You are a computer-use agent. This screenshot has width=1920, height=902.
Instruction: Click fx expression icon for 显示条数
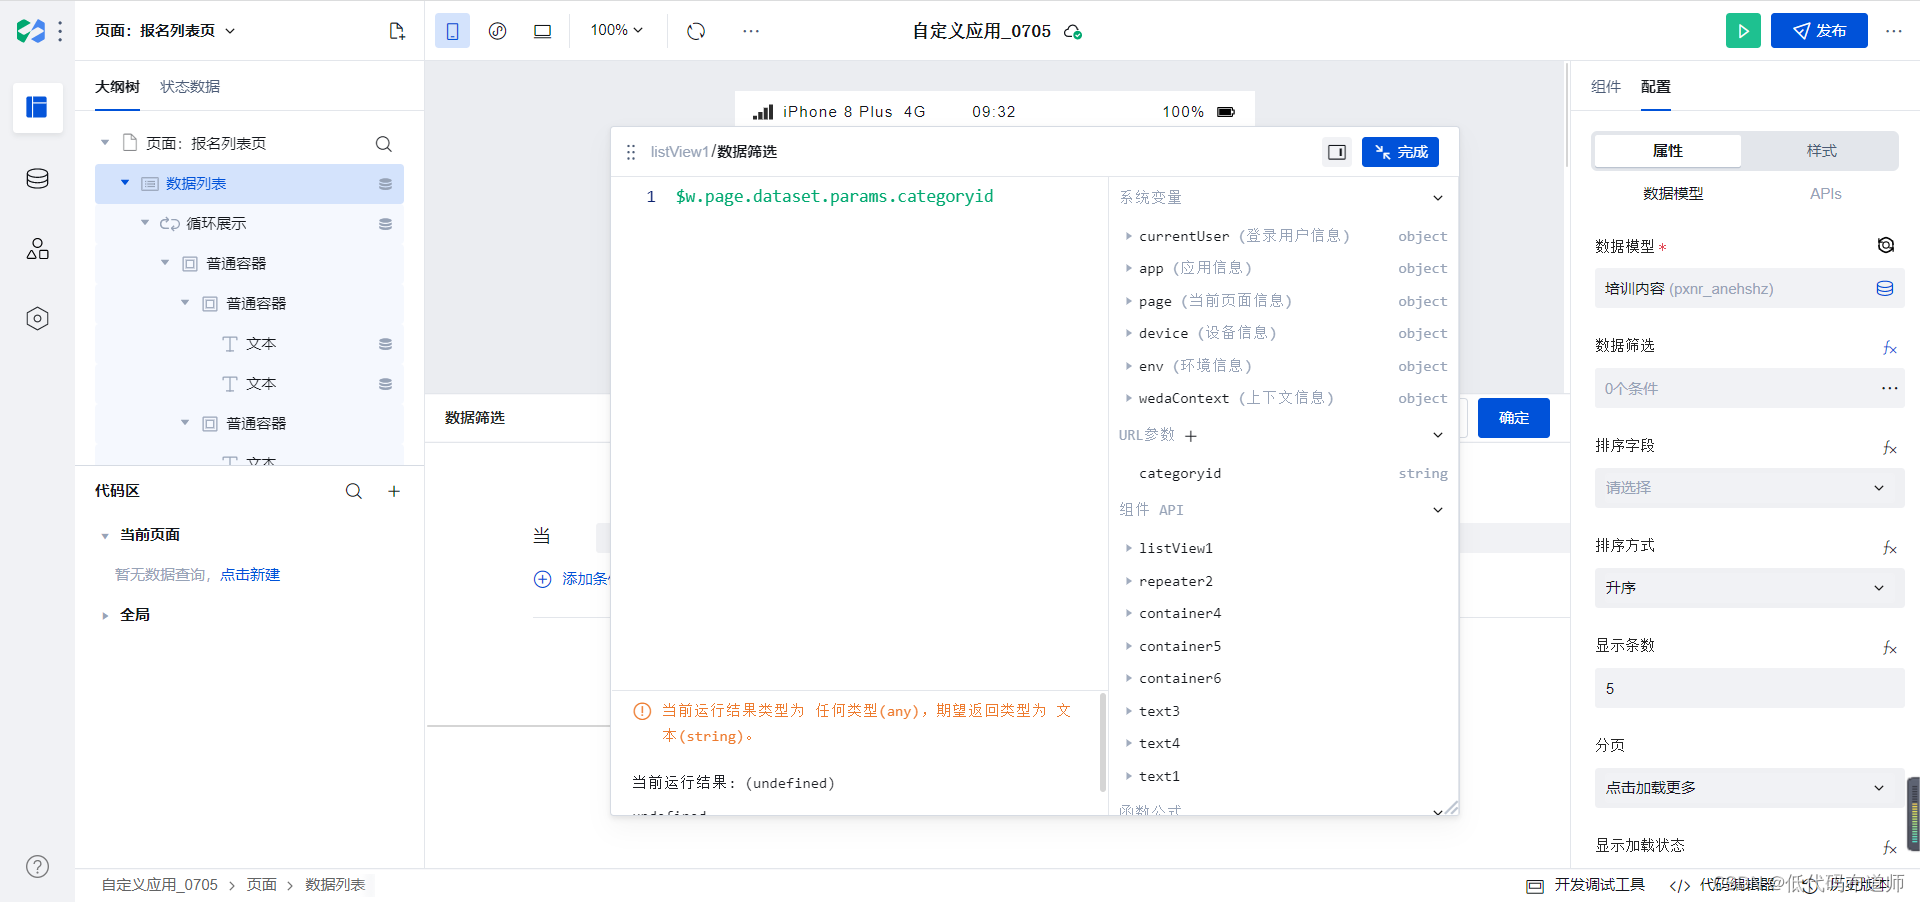tap(1889, 648)
